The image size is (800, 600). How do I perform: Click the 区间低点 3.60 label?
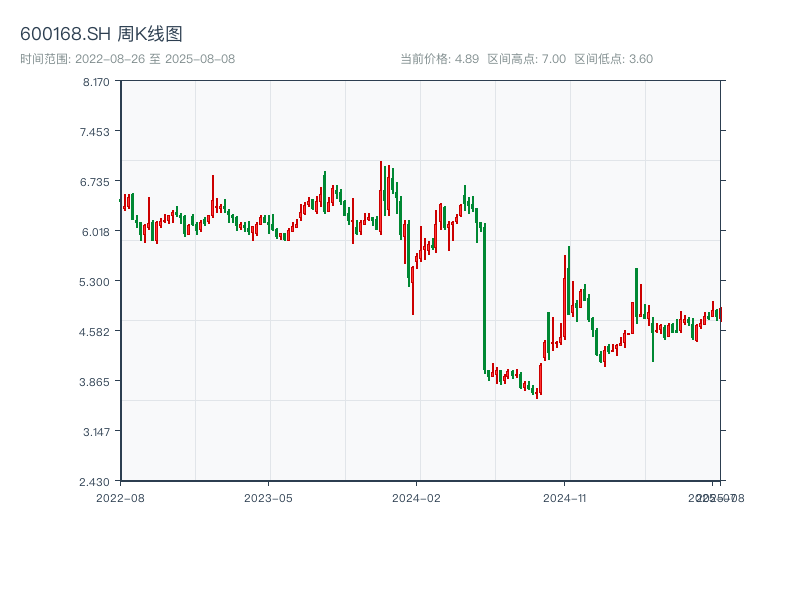pyautogui.click(x=613, y=59)
